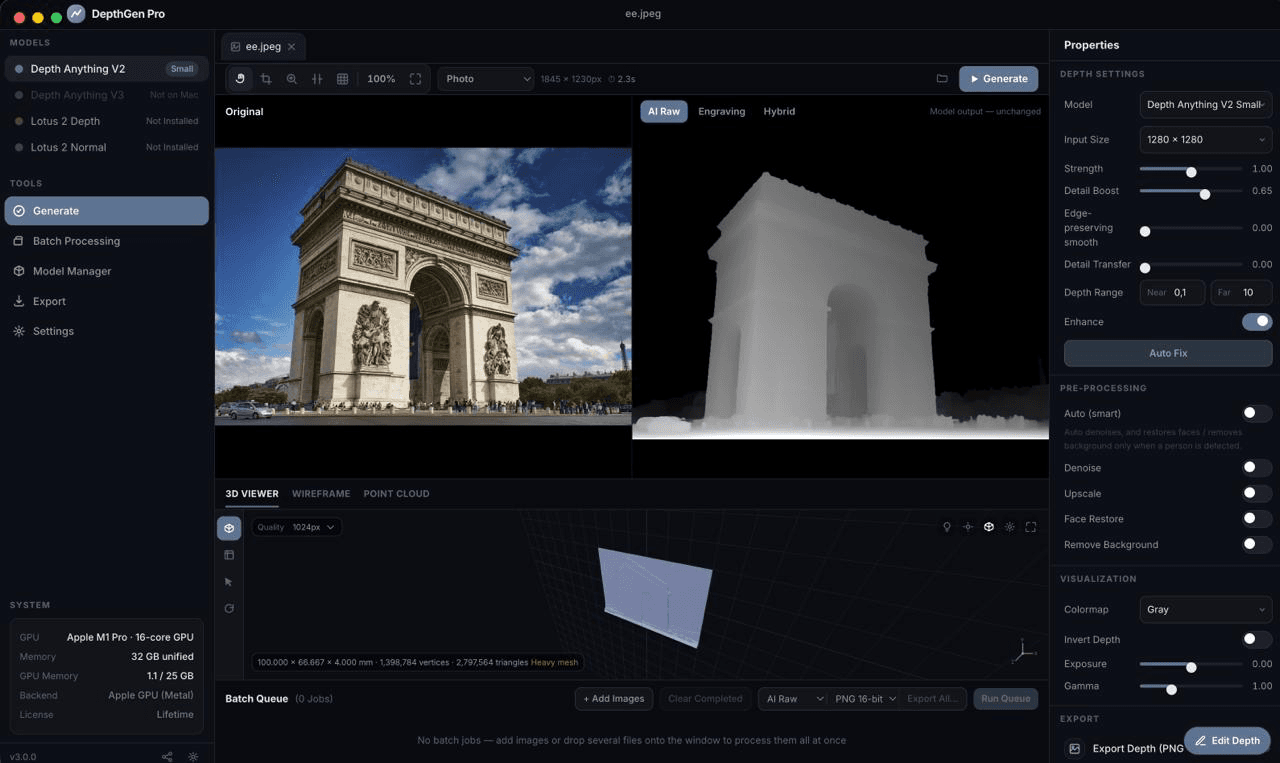
Task: Click the Detail Boost slider handle
Action: [x=1205, y=194]
